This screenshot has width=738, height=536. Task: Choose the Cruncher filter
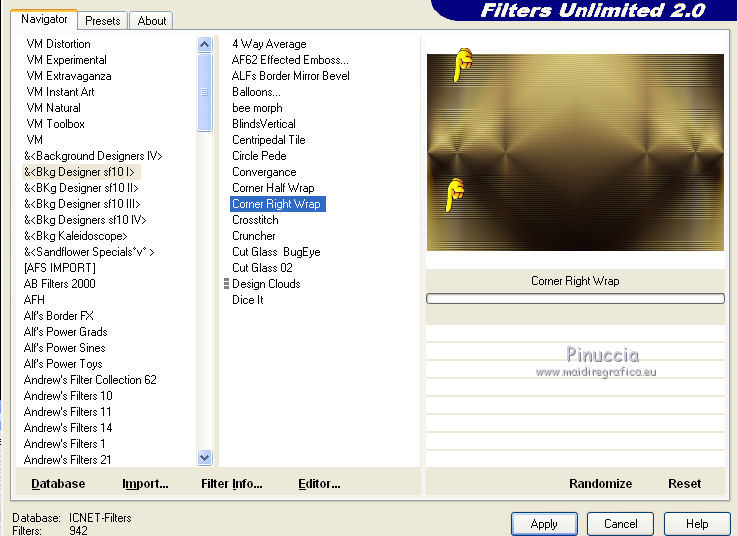(254, 236)
